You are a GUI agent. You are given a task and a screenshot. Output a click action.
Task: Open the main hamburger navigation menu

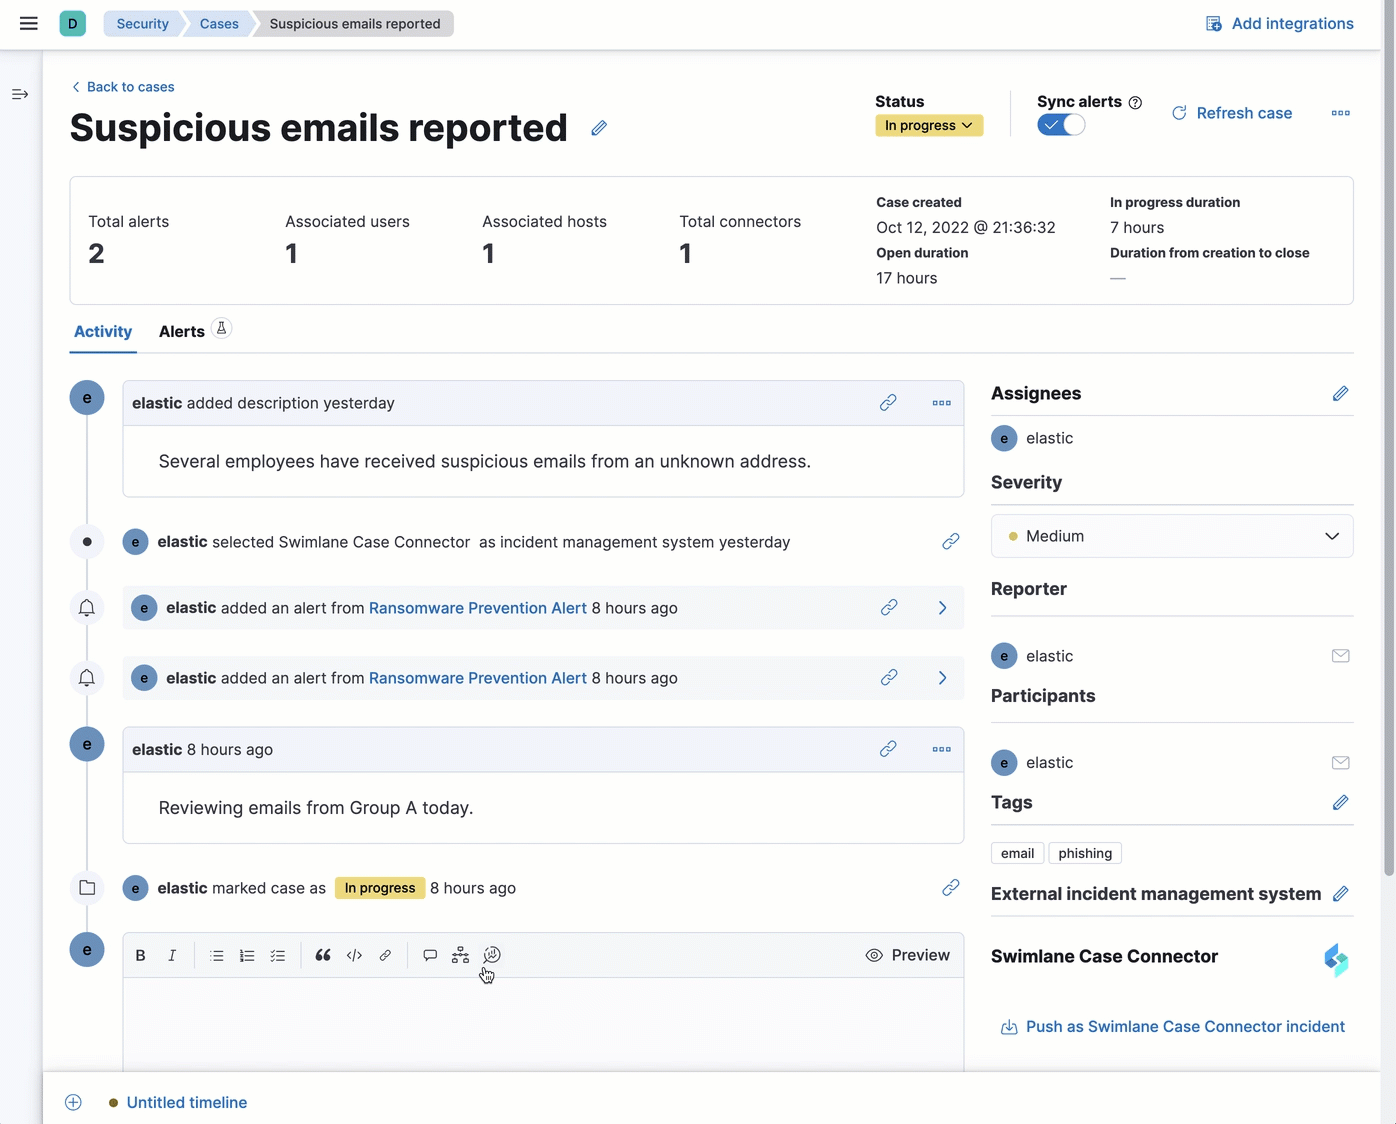point(29,24)
